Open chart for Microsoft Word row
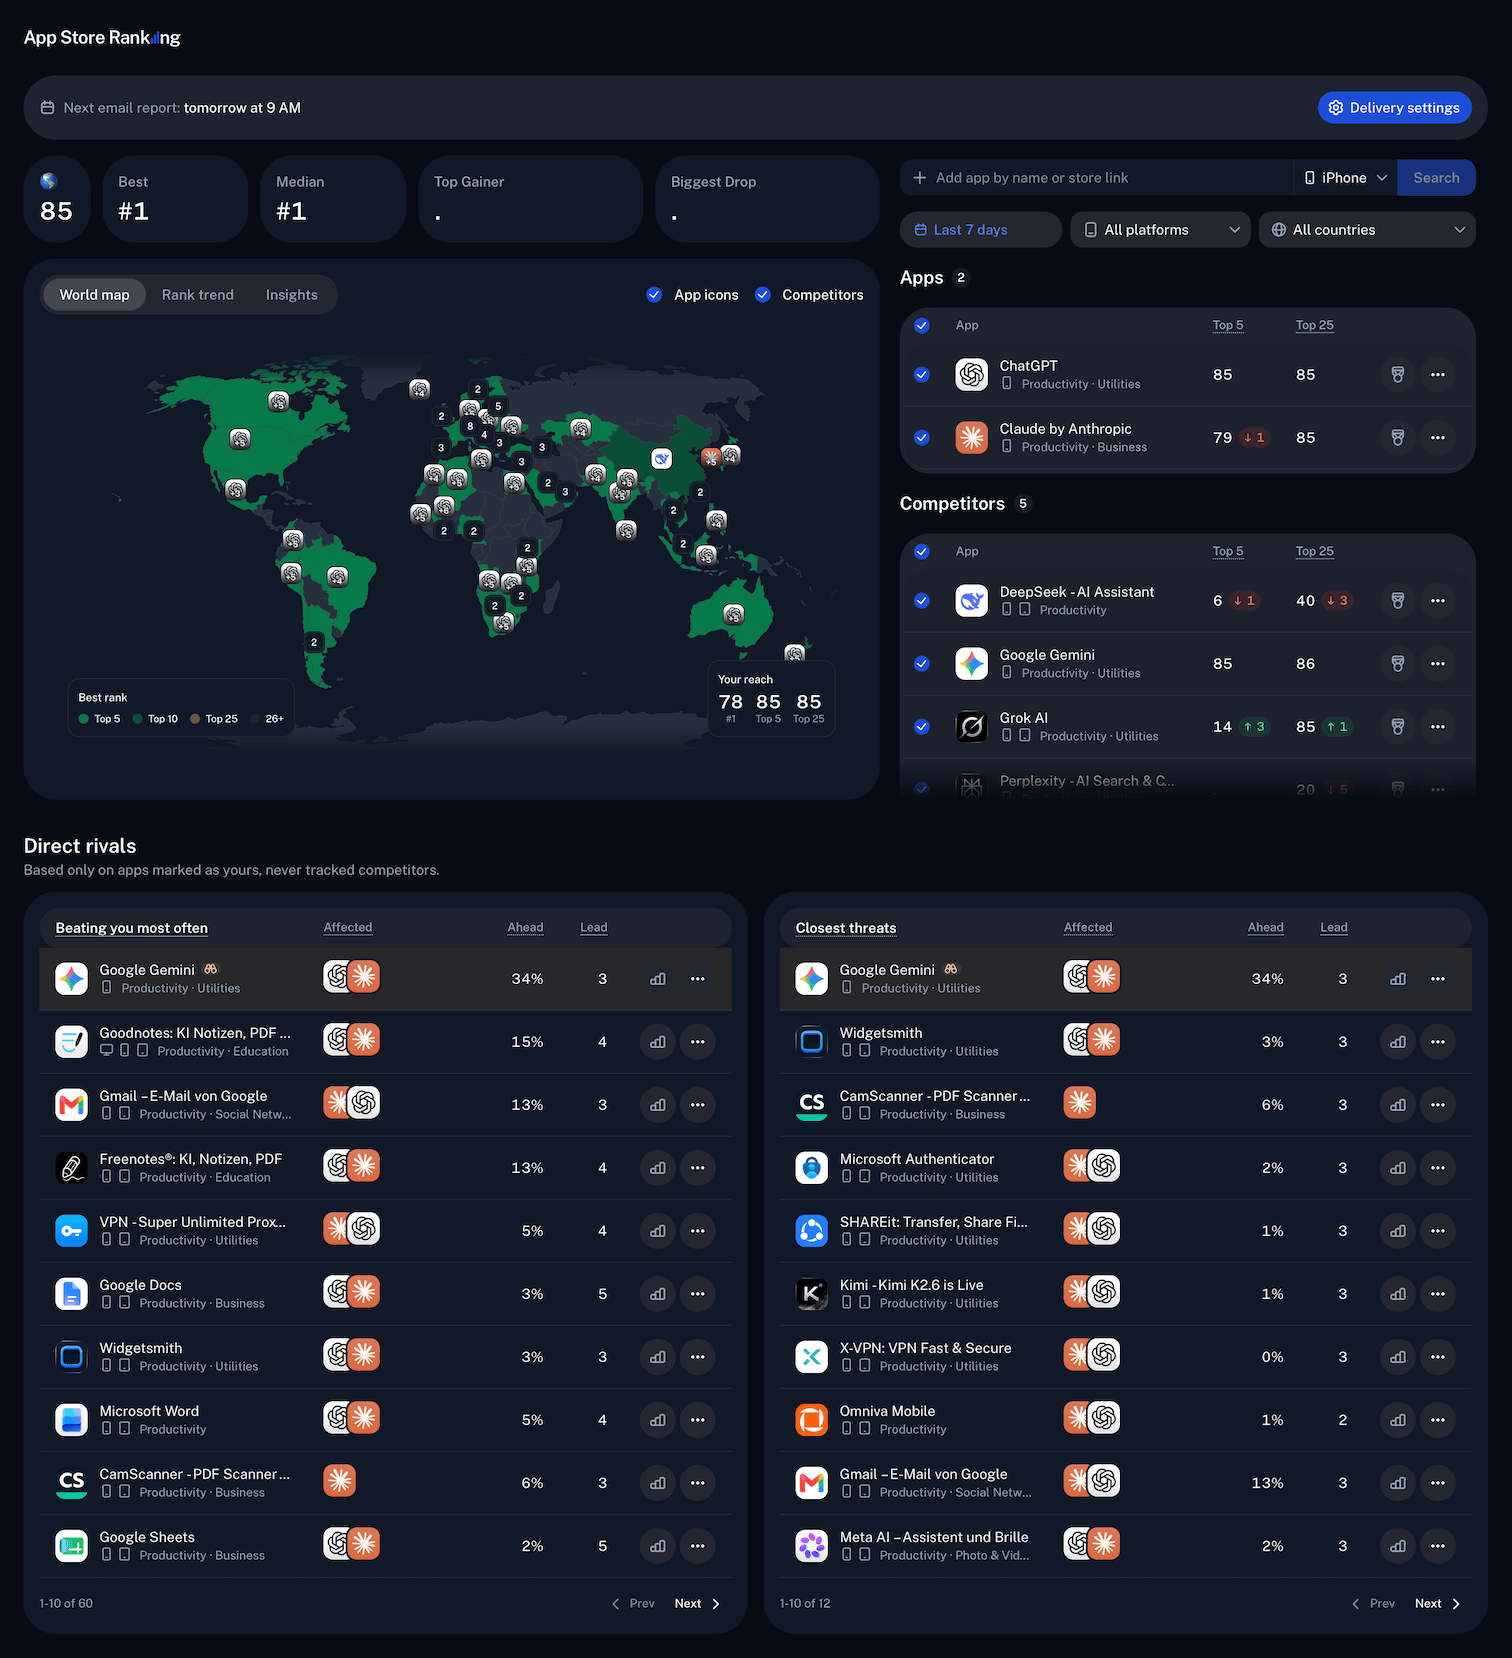 pos(658,1420)
